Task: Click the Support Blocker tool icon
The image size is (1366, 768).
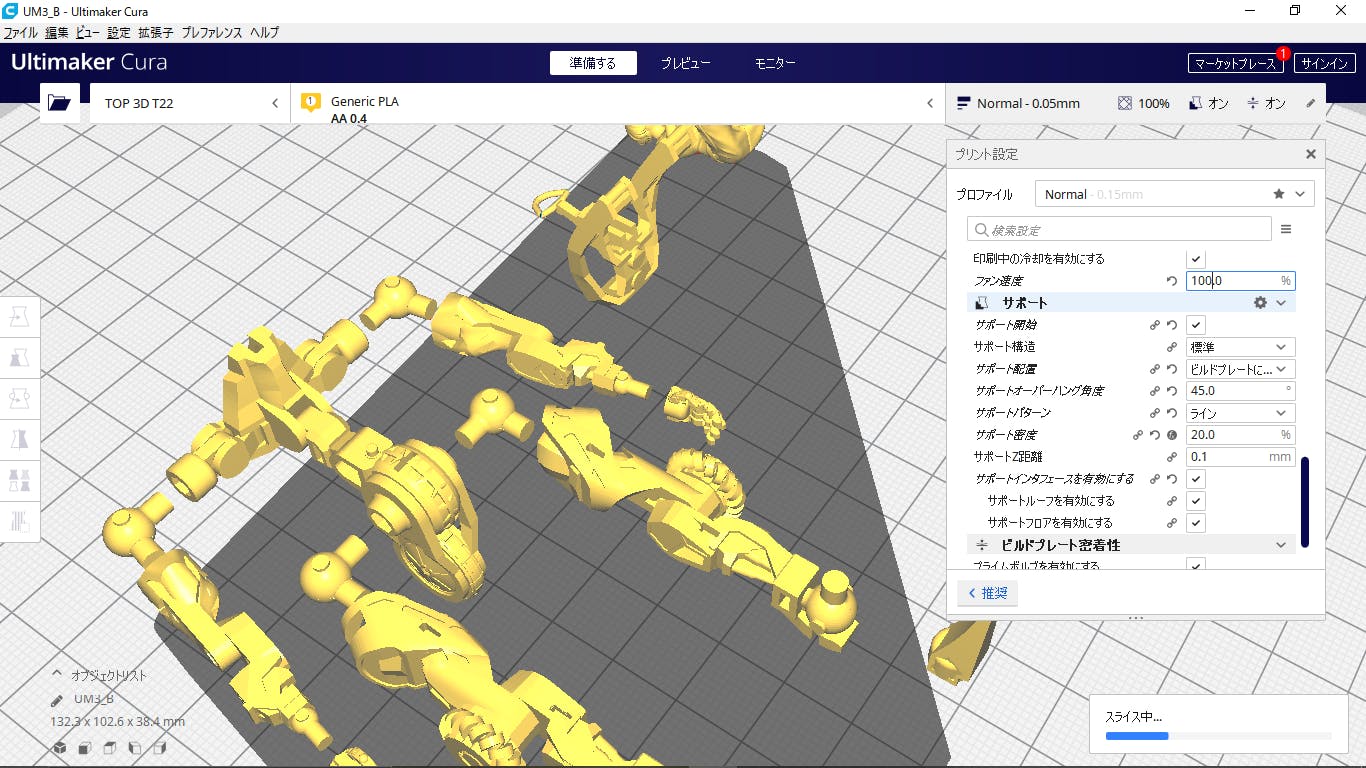Action: tap(20, 521)
